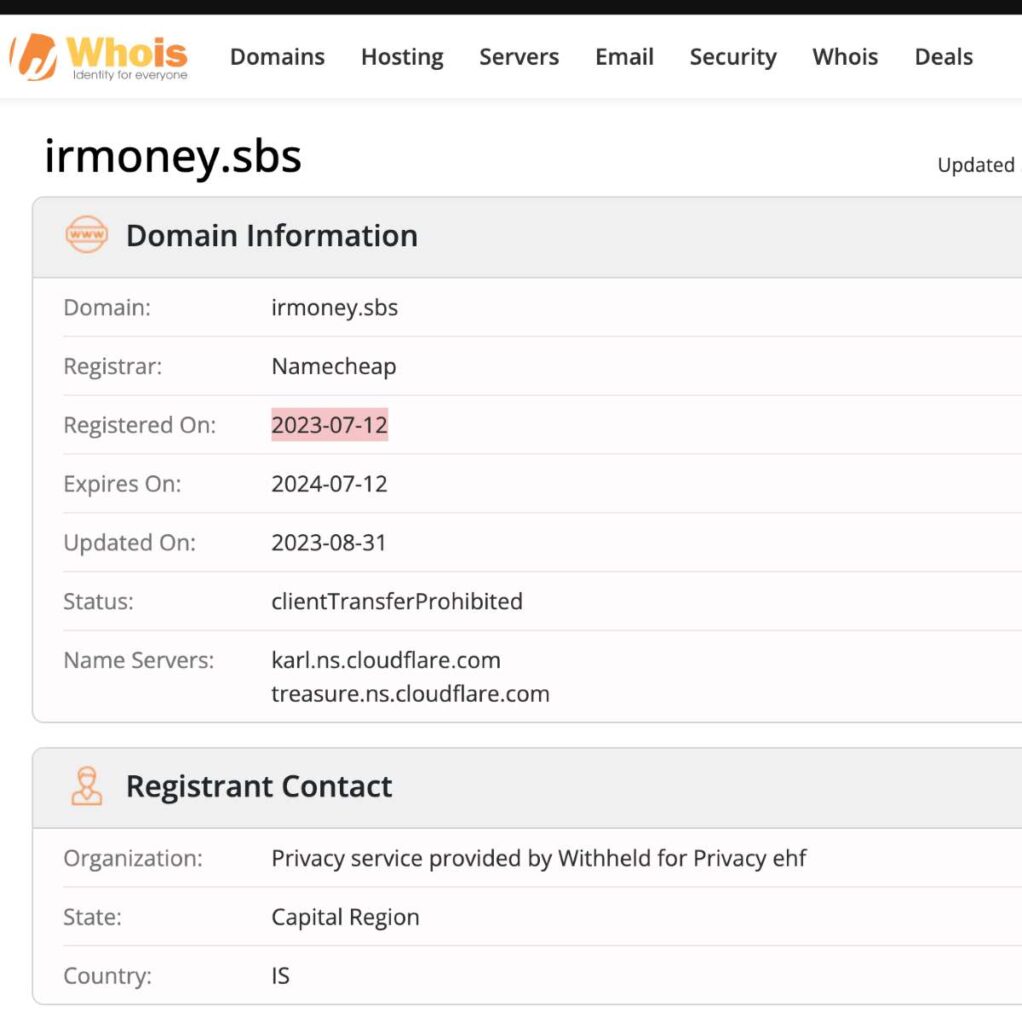The height and width of the screenshot is (1024, 1022).
Task: Open the Hosting menu
Action: click(402, 57)
